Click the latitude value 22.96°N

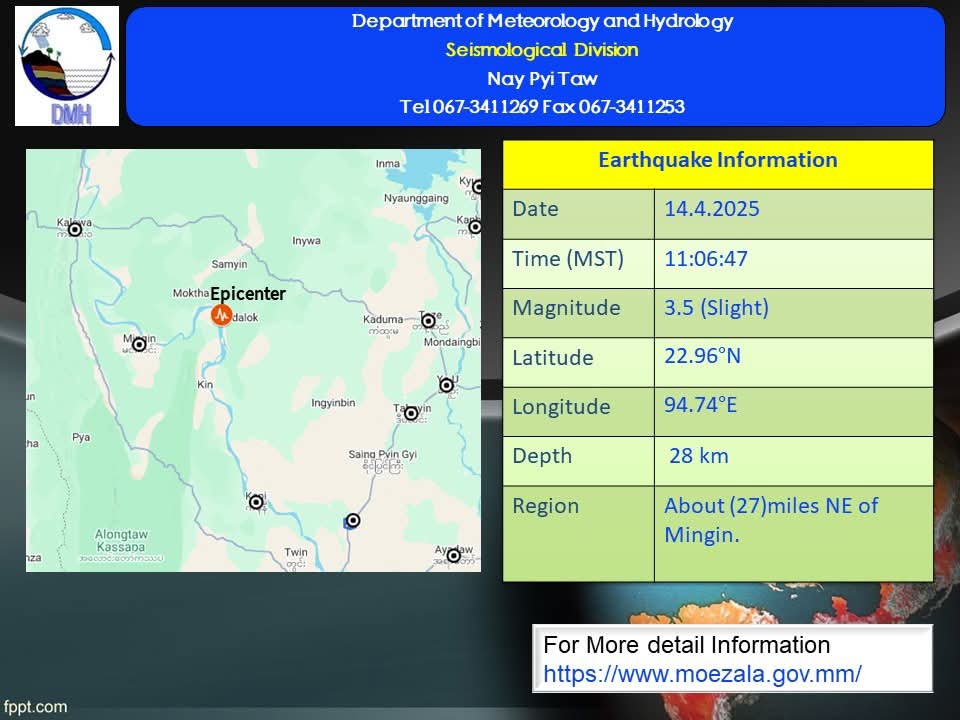pos(702,356)
